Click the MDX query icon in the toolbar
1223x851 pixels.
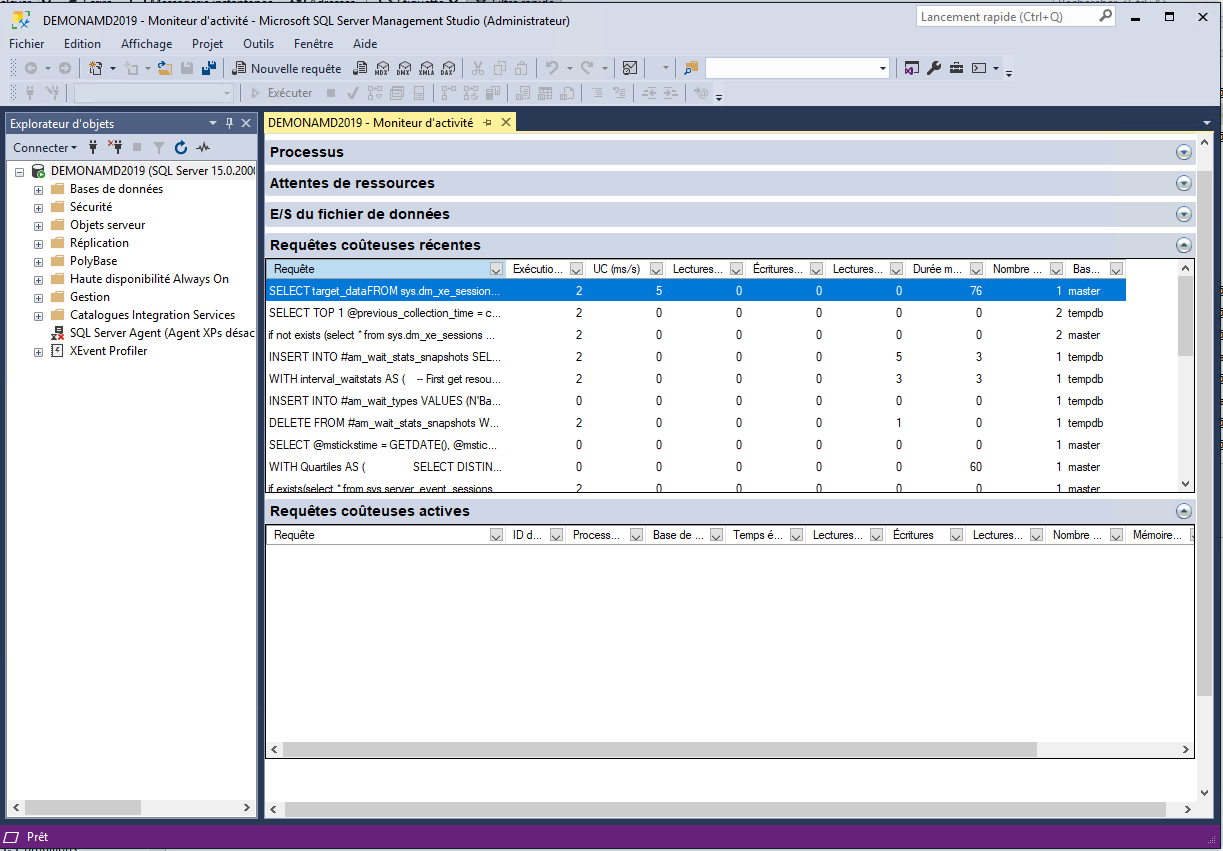coord(381,68)
